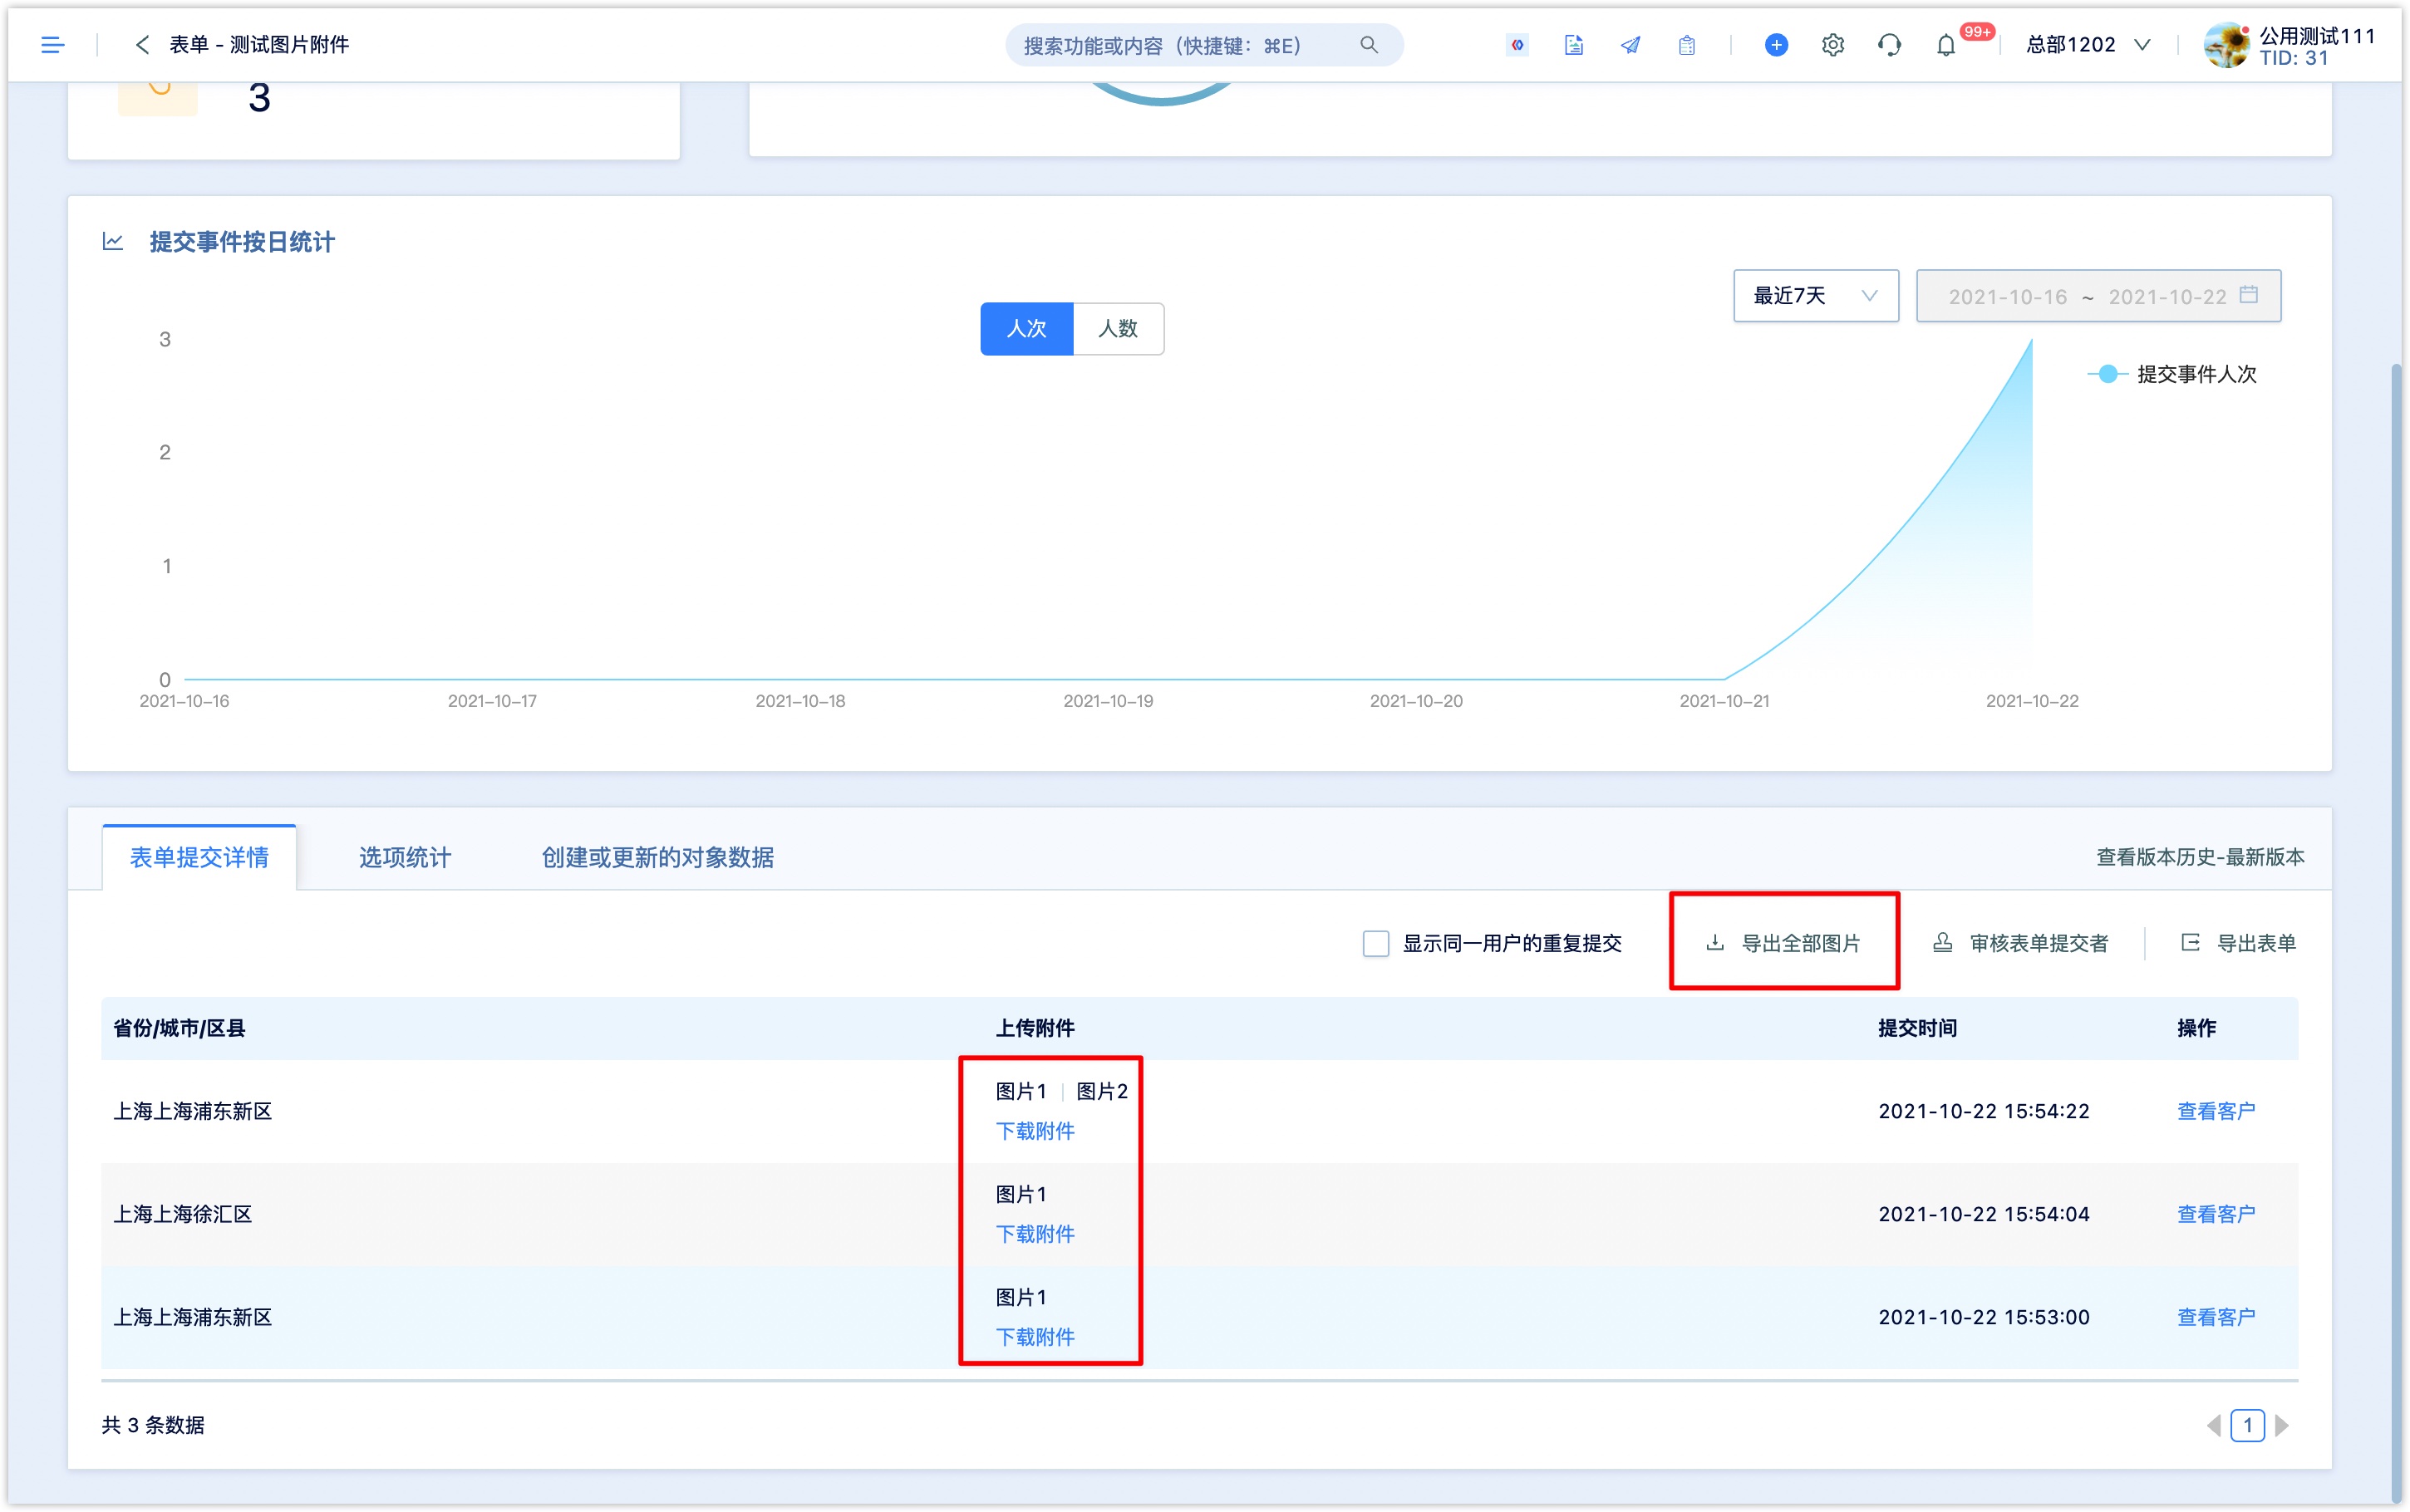
Task: View customer for 15:54:04 row
Action: tap(2216, 1214)
